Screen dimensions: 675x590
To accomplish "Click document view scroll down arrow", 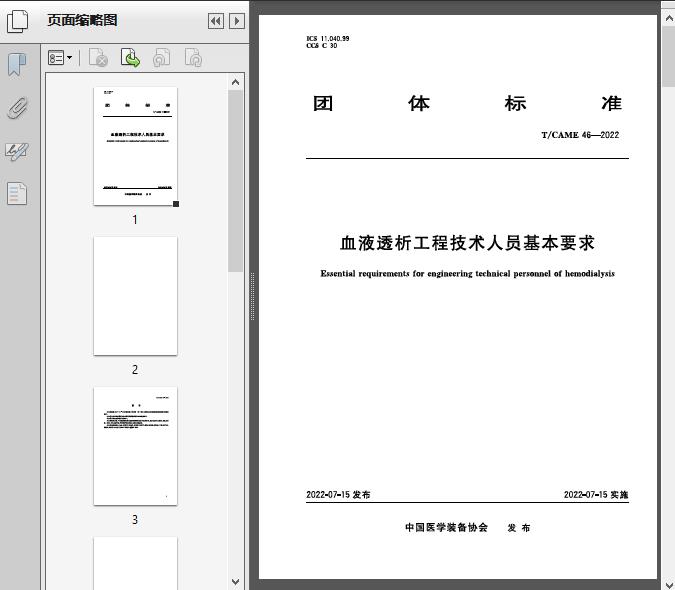I will (x=669, y=584).
